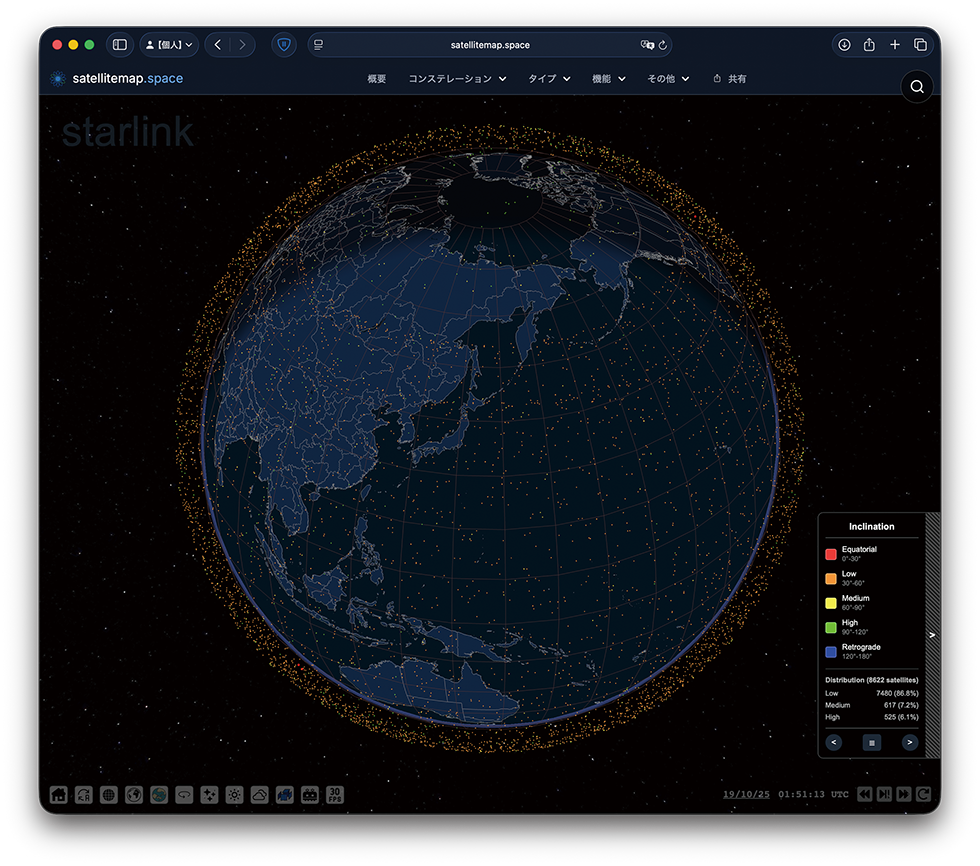
Task: Reset time with the circular arrow icon
Action: point(924,794)
